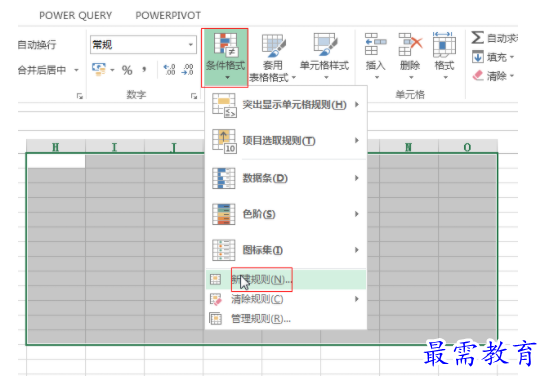Click the 清除规则 clear rules icon
Image resolution: width=545 pixels, height=385 pixels.
click(x=215, y=299)
